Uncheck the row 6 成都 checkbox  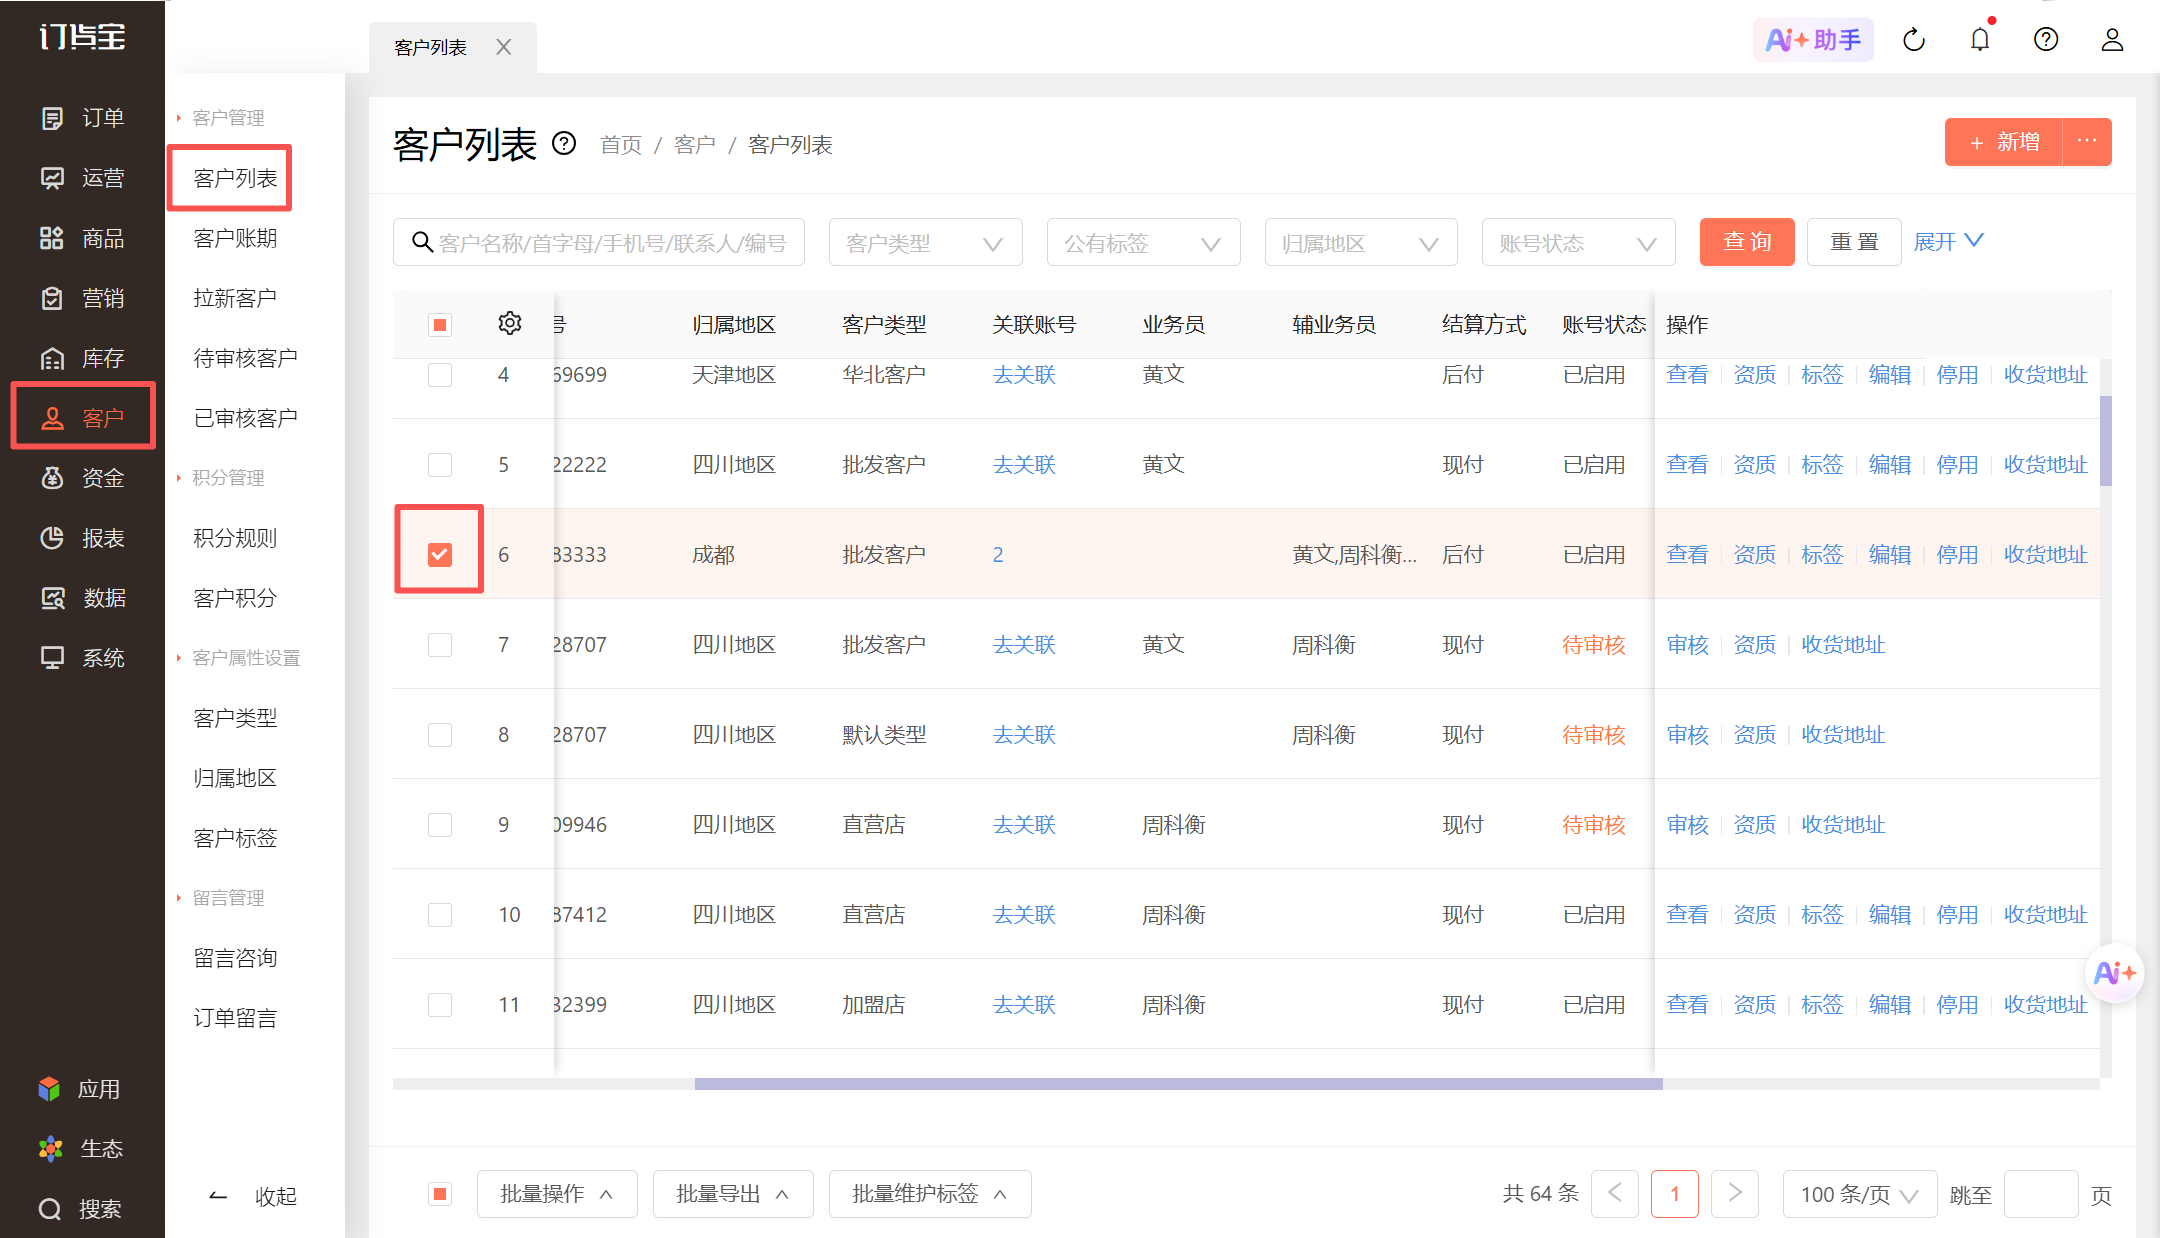pyautogui.click(x=440, y=554)
